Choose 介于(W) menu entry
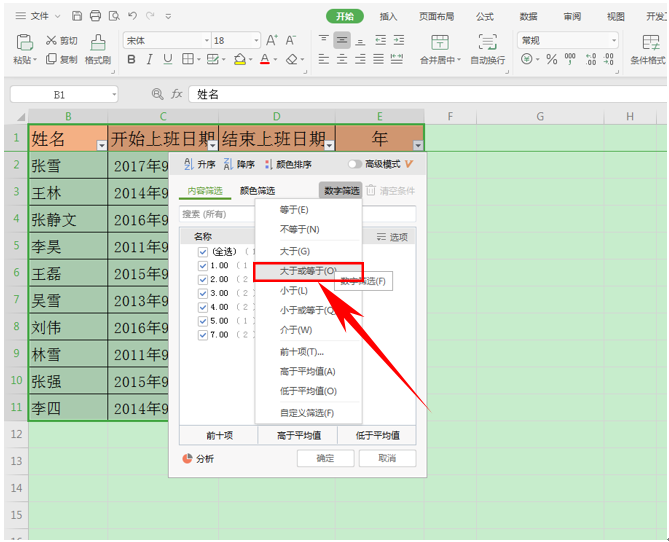 coord(308,330)
